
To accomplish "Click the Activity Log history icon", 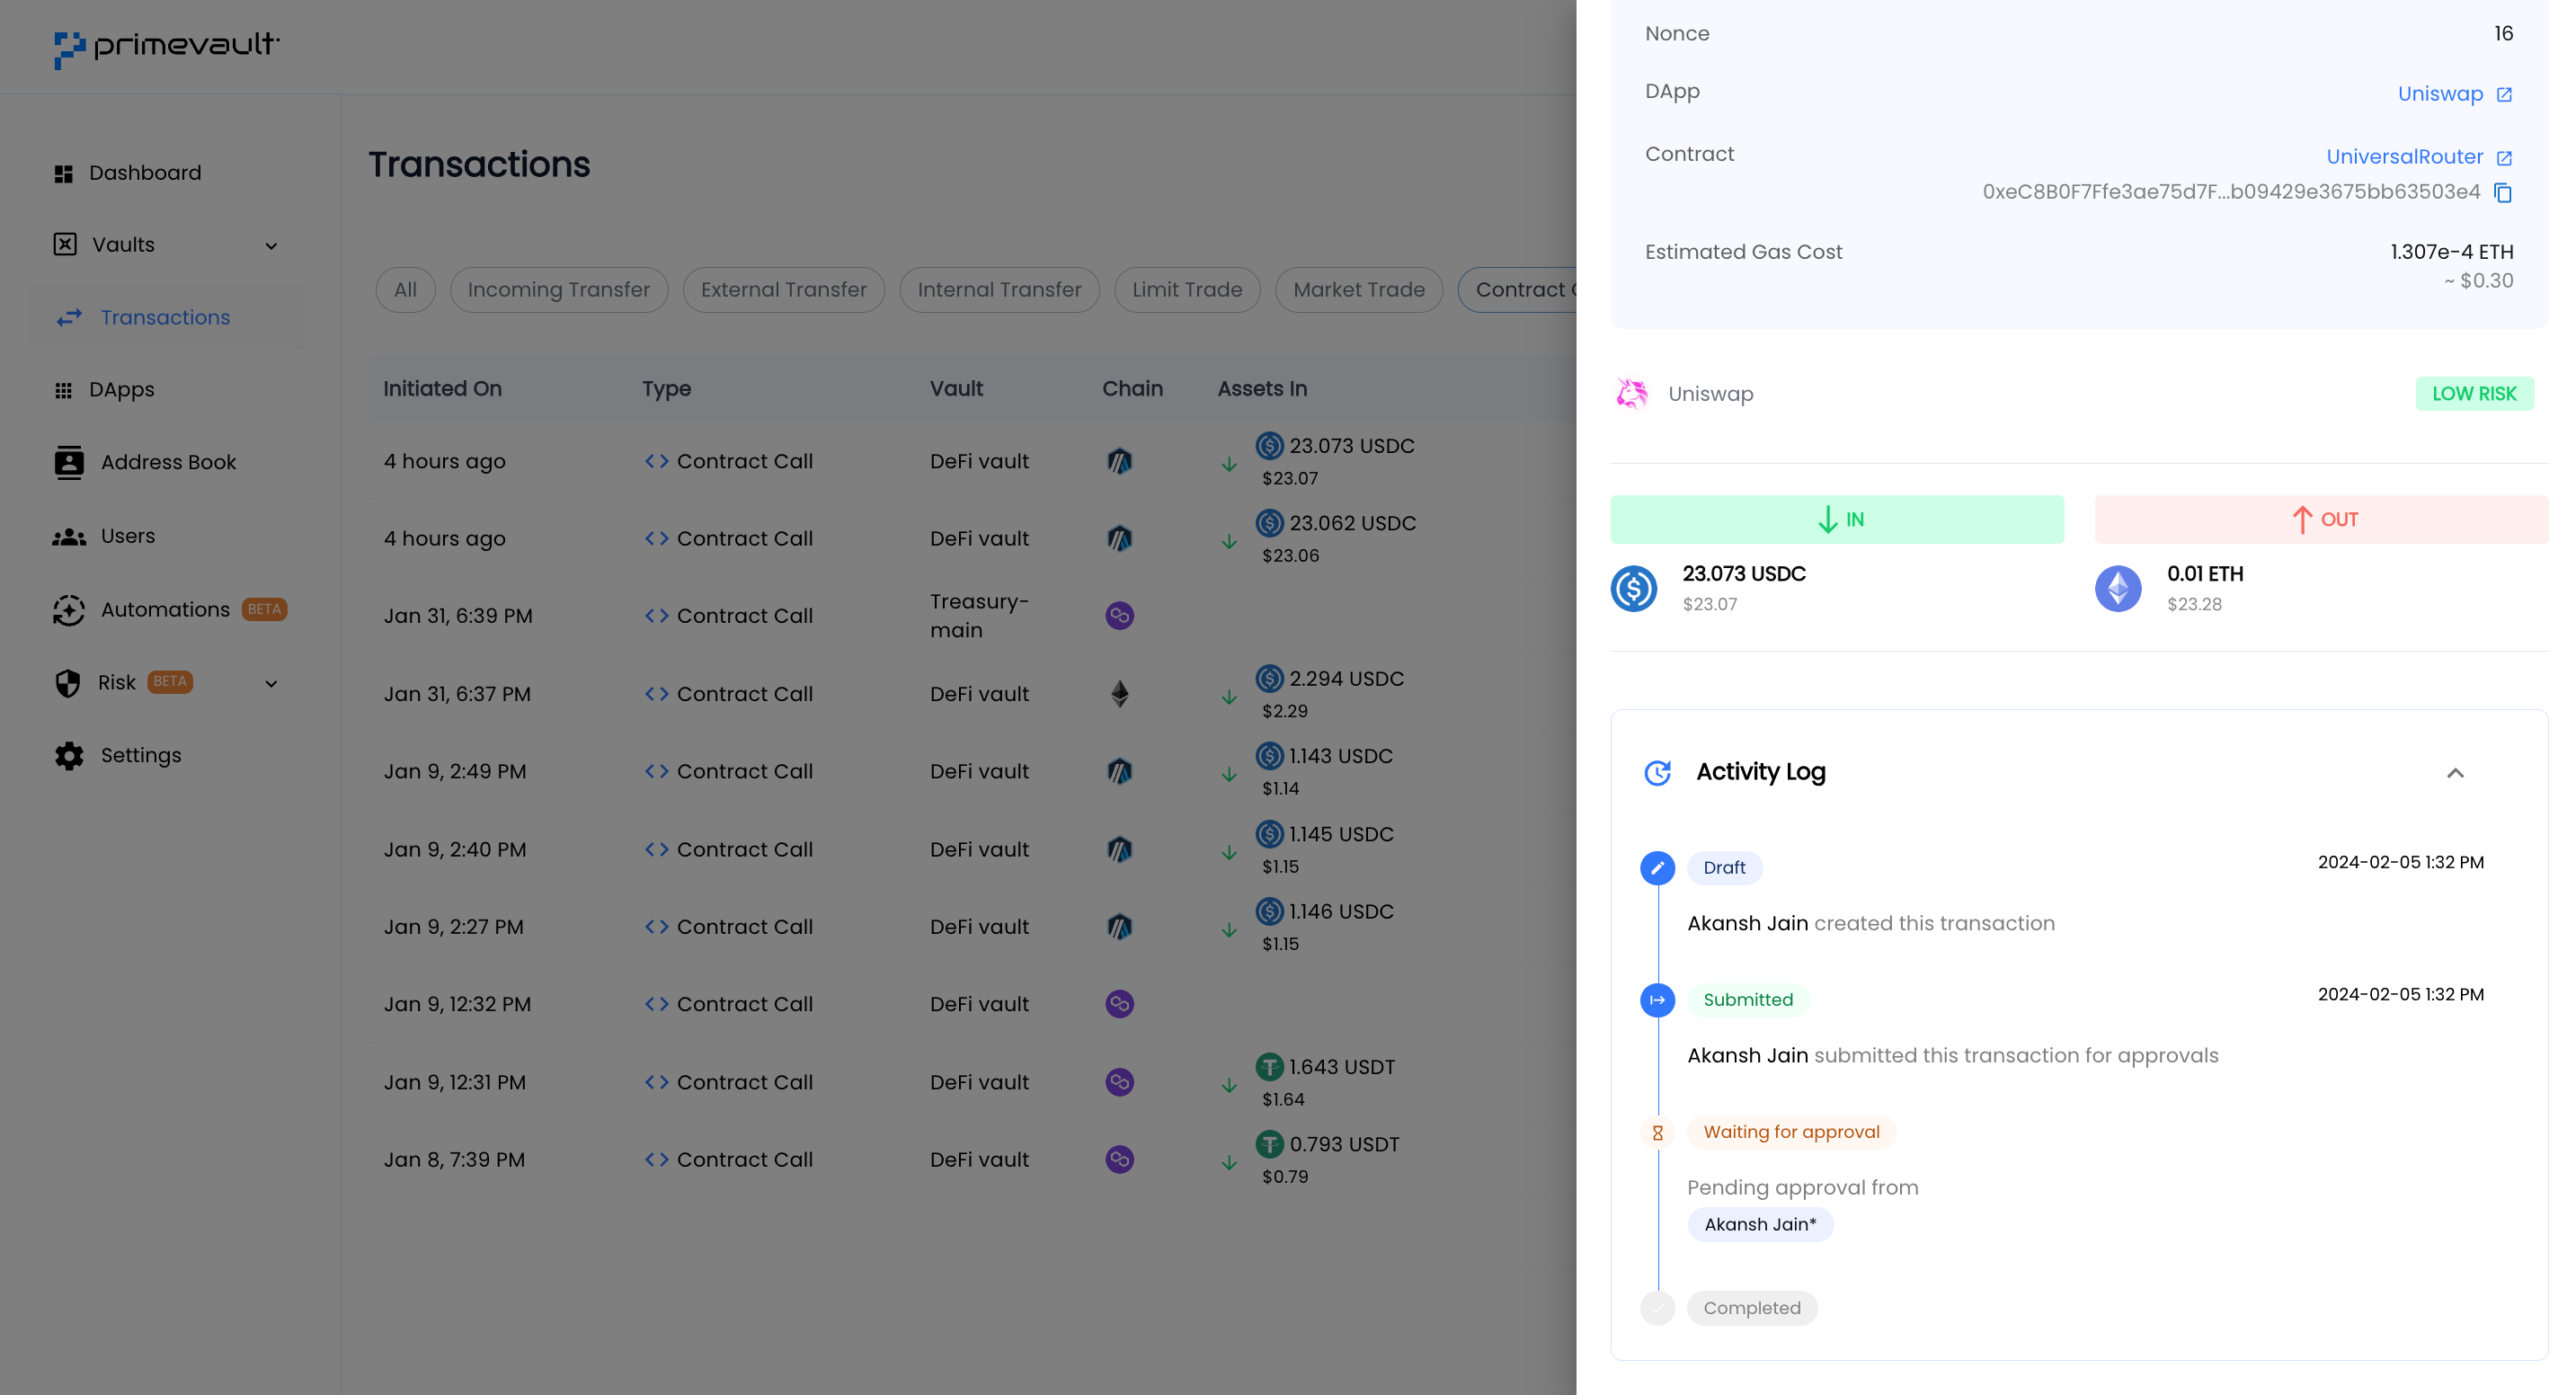I will click(x=1658, y=772).
